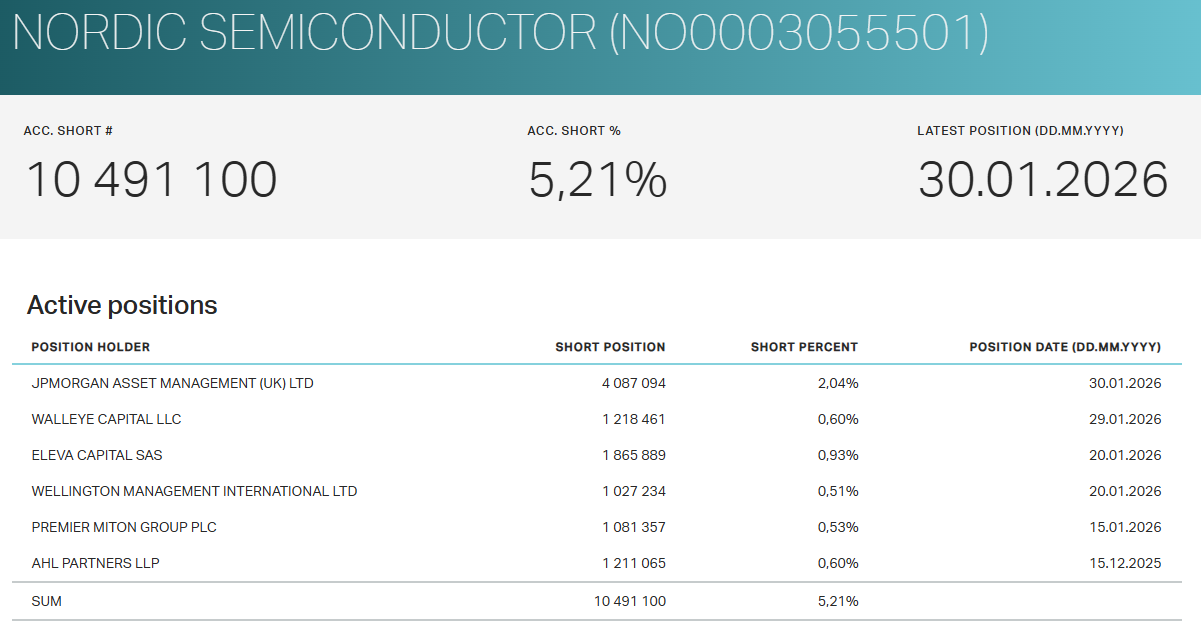Click the Nordic Semiconductor page title
The image size is (1201, 633).
[500, 34]
